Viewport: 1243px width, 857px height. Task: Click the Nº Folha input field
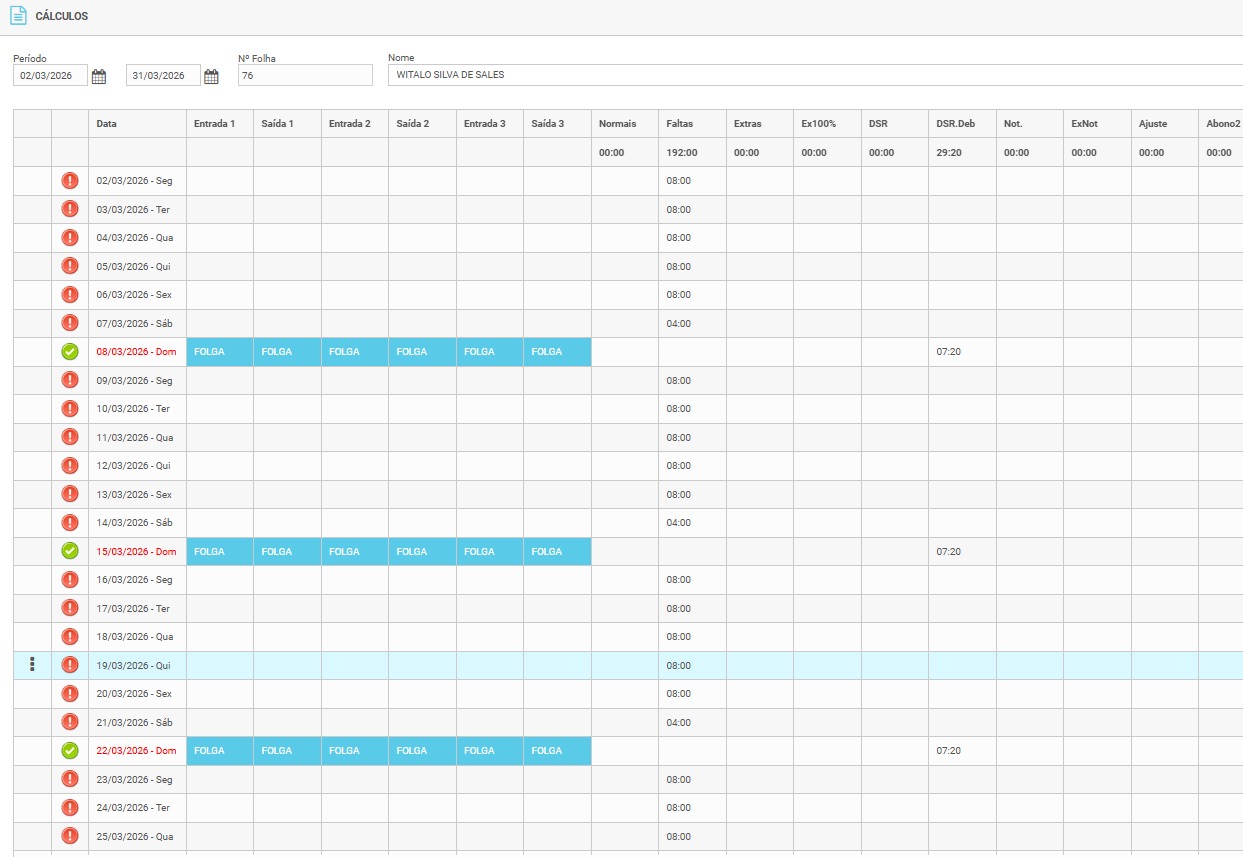304,75
